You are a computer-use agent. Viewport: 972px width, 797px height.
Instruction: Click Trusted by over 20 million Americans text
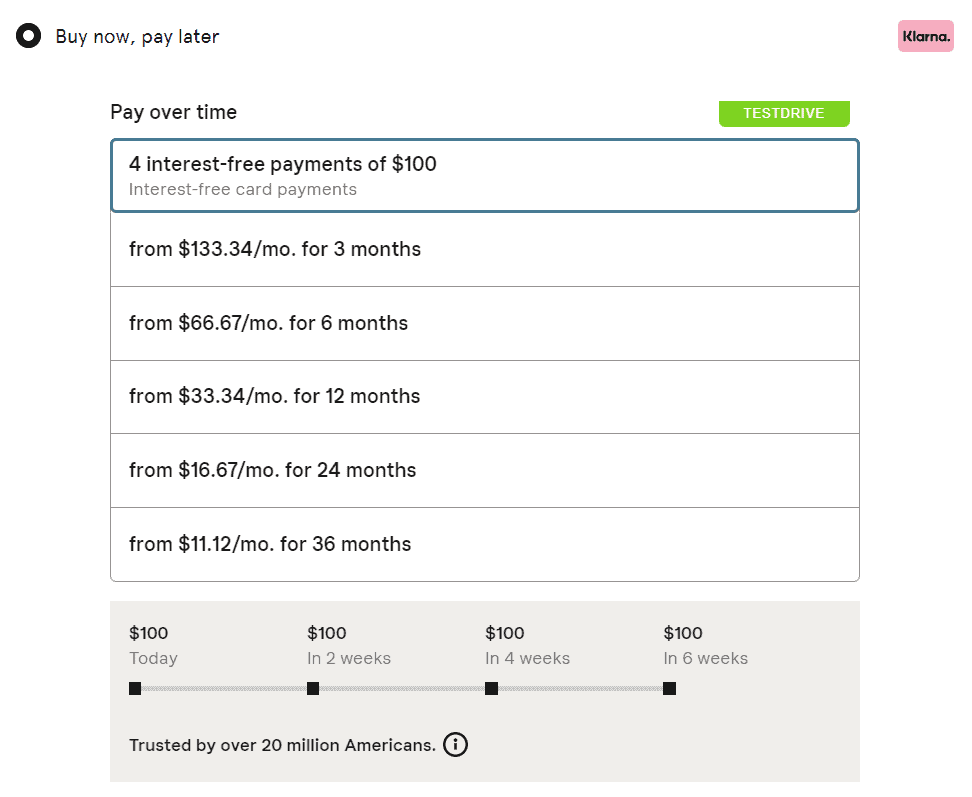pos(282,745)
